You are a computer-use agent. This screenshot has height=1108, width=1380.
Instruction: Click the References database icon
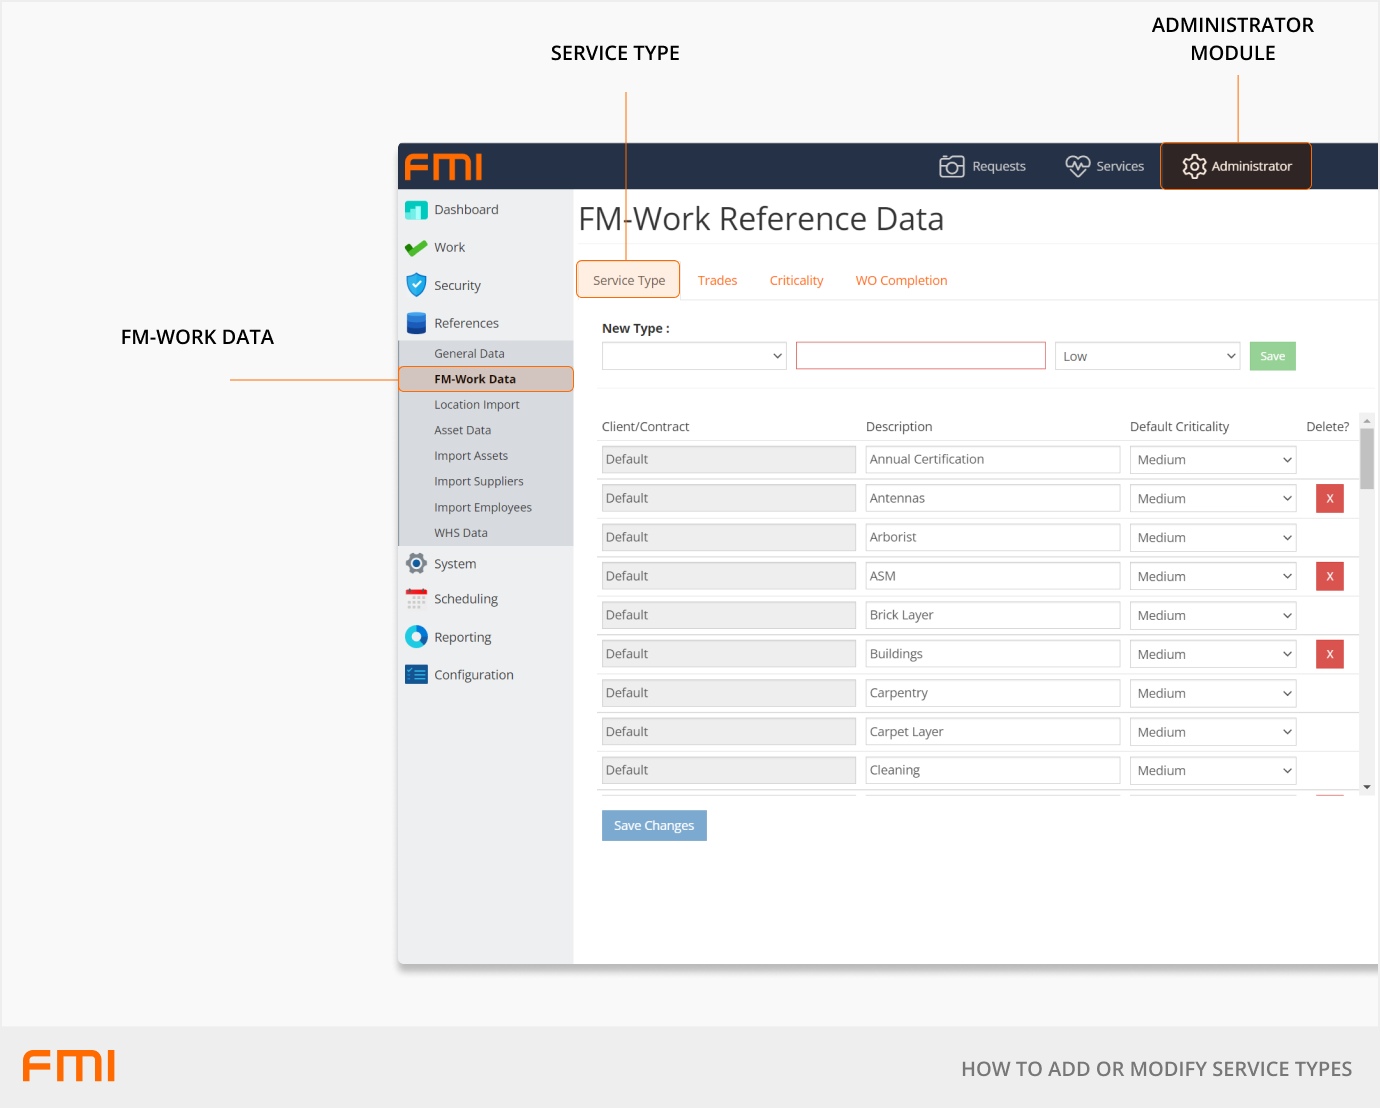[416, 323]
